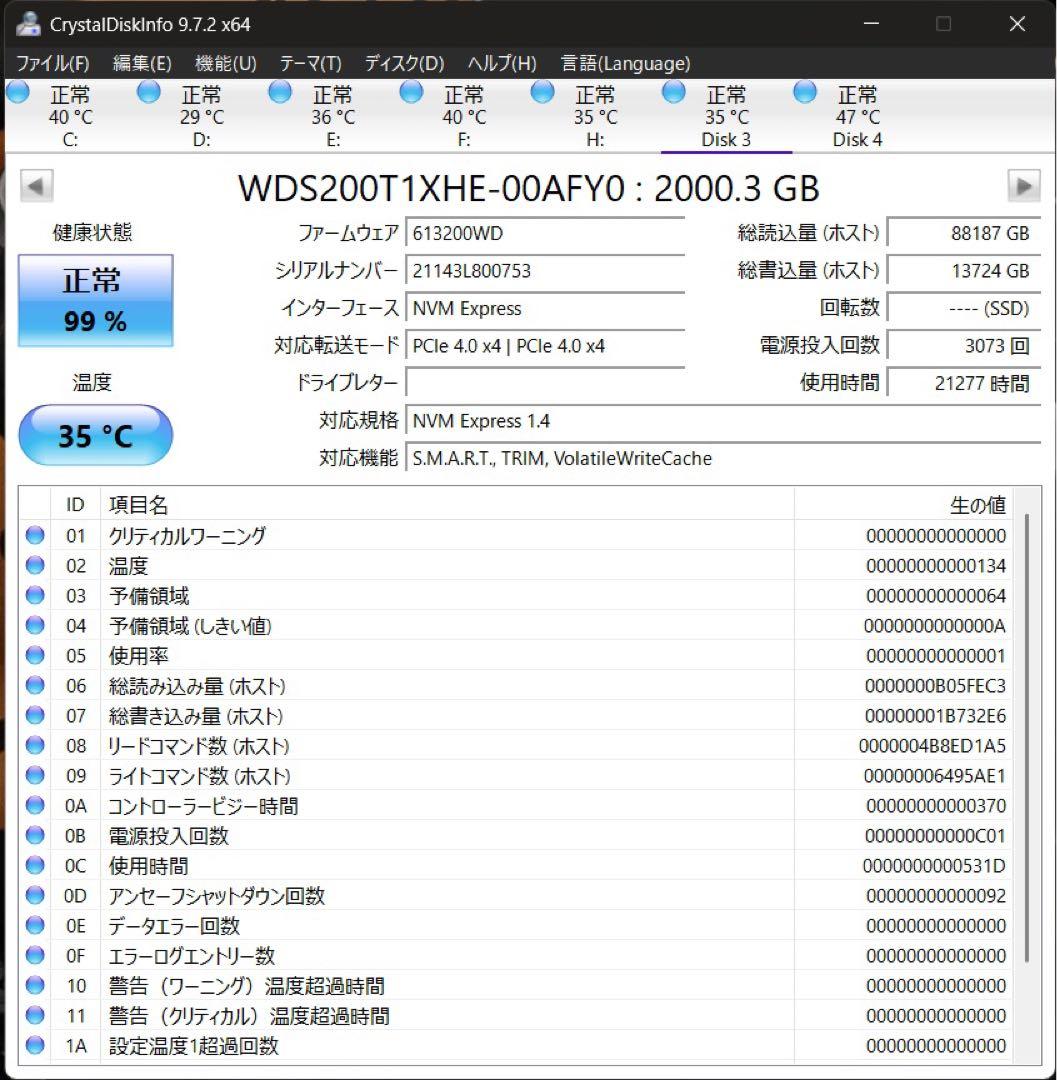Open the ファイル(F) menu

coord(51,63)
